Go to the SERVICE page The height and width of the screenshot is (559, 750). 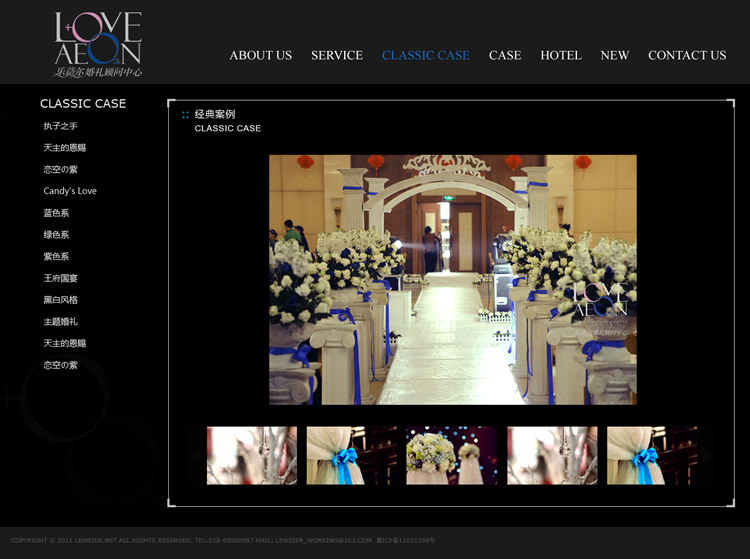click(336, 56)
